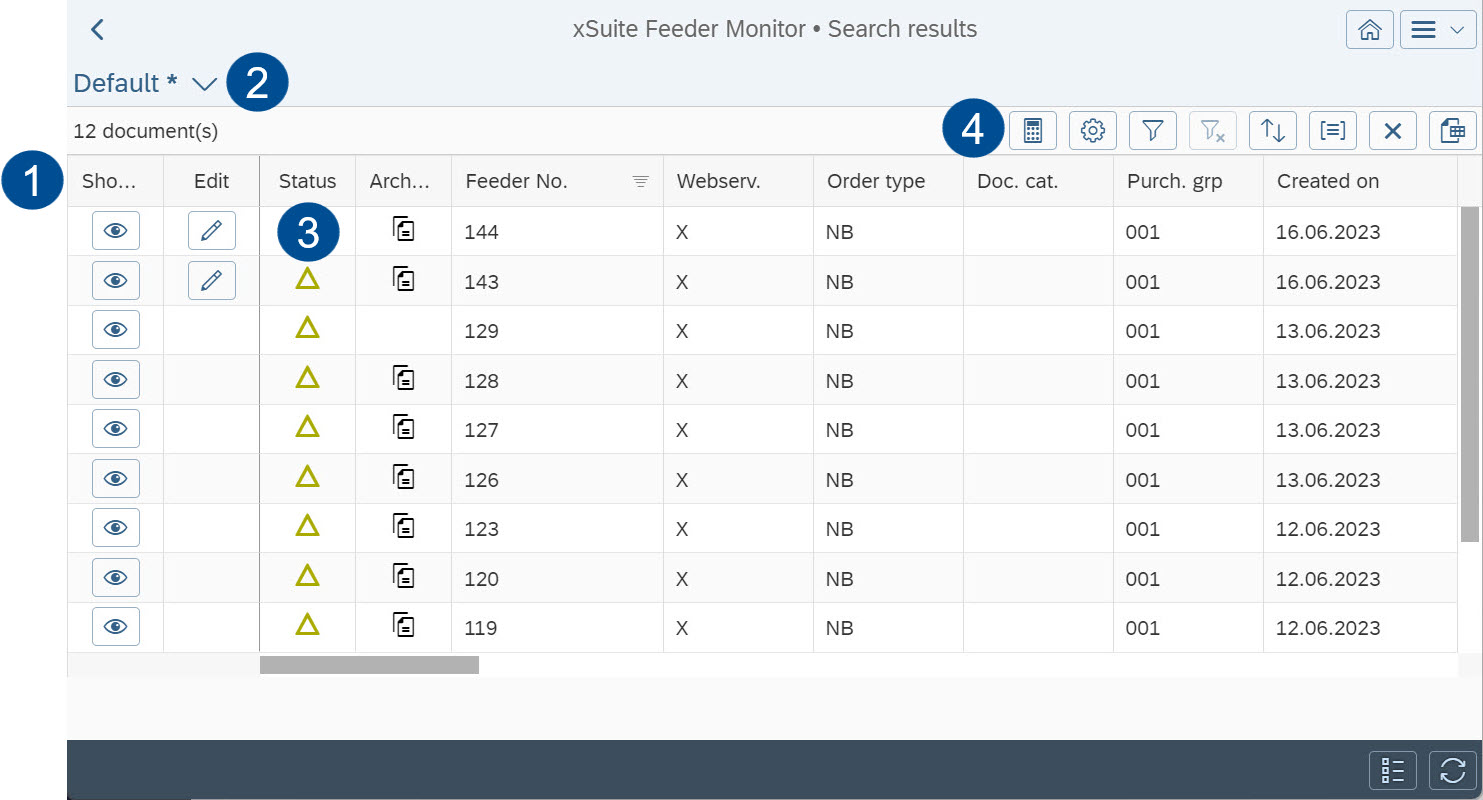Edit the entry for Feeder No. 144
Screen dimensions: 1483x800
point(211,229)
